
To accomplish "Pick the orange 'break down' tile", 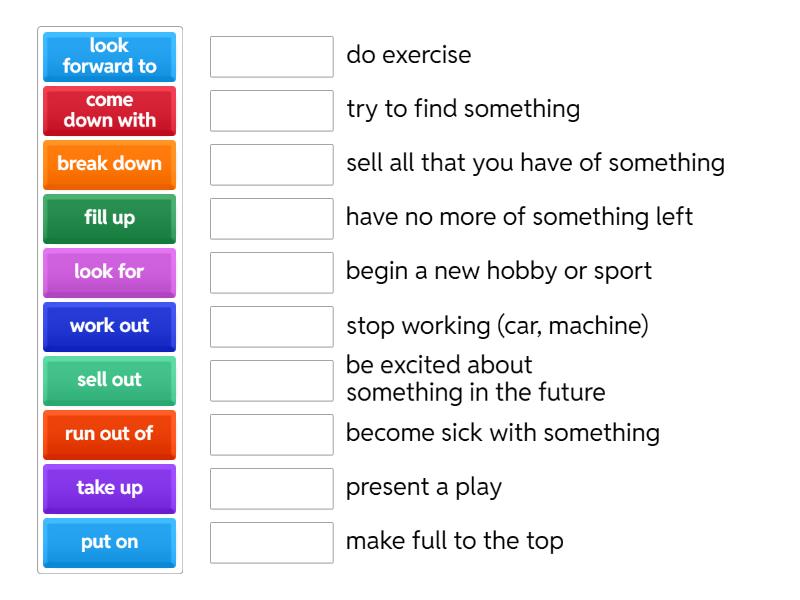I will click(x=110, y=164).
